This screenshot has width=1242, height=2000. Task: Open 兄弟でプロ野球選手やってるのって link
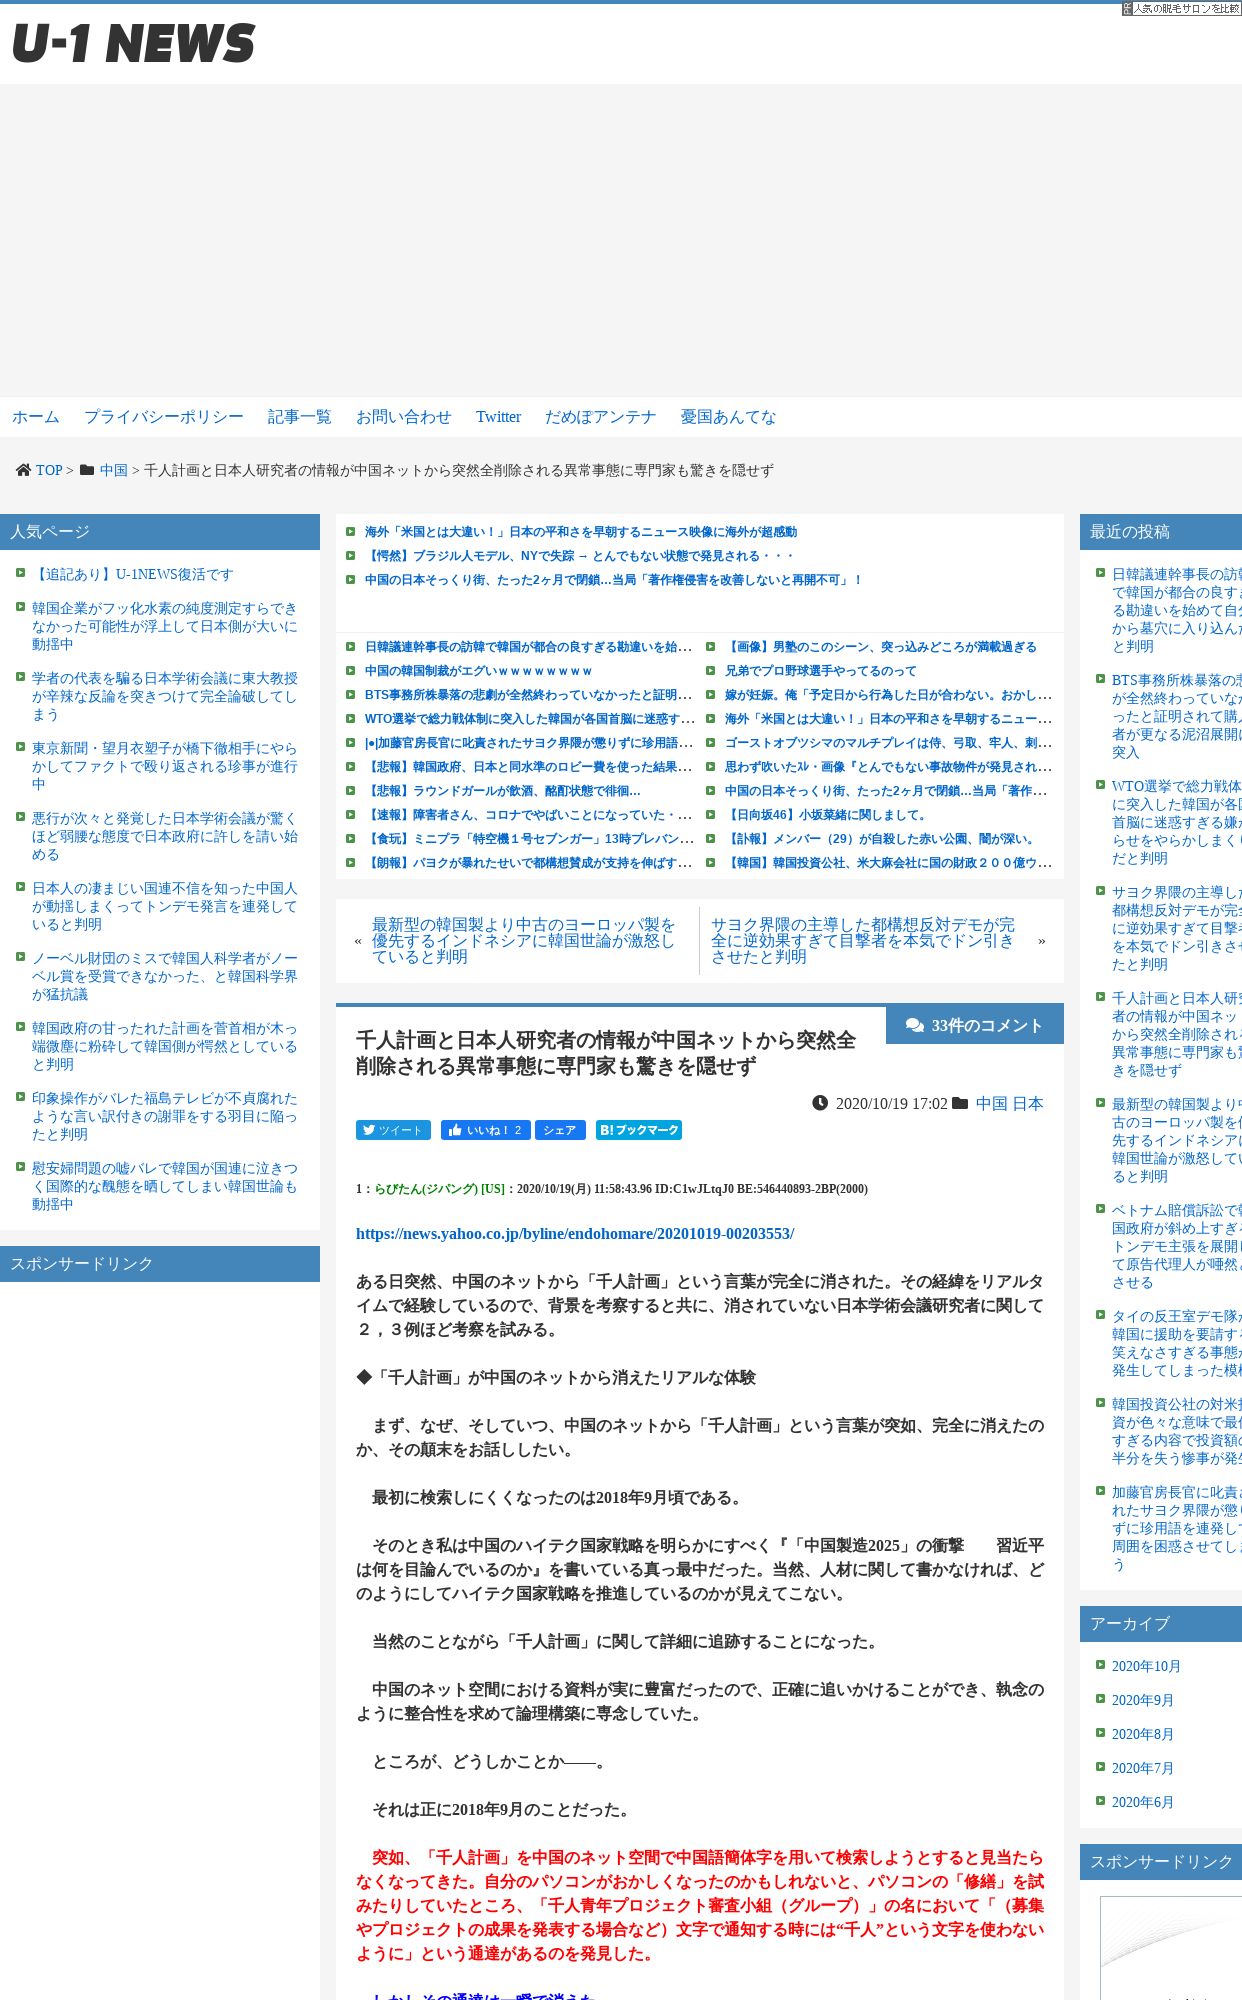(x=821, y=671)
